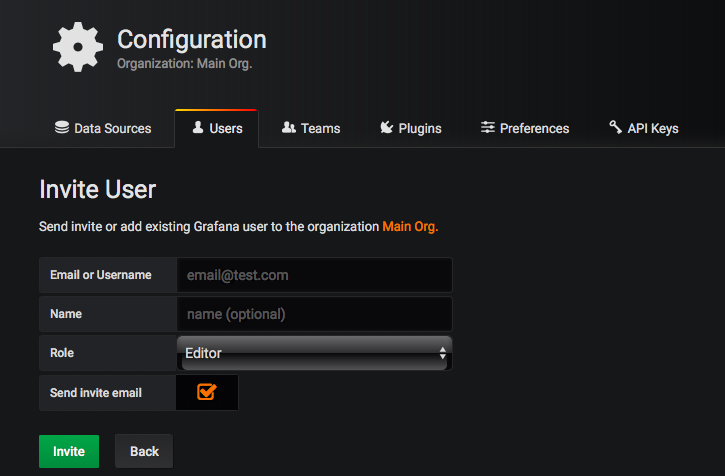Click the Role field label
Image resolution: width=725 pixels, height=476 pixels.
pos(62,353)
